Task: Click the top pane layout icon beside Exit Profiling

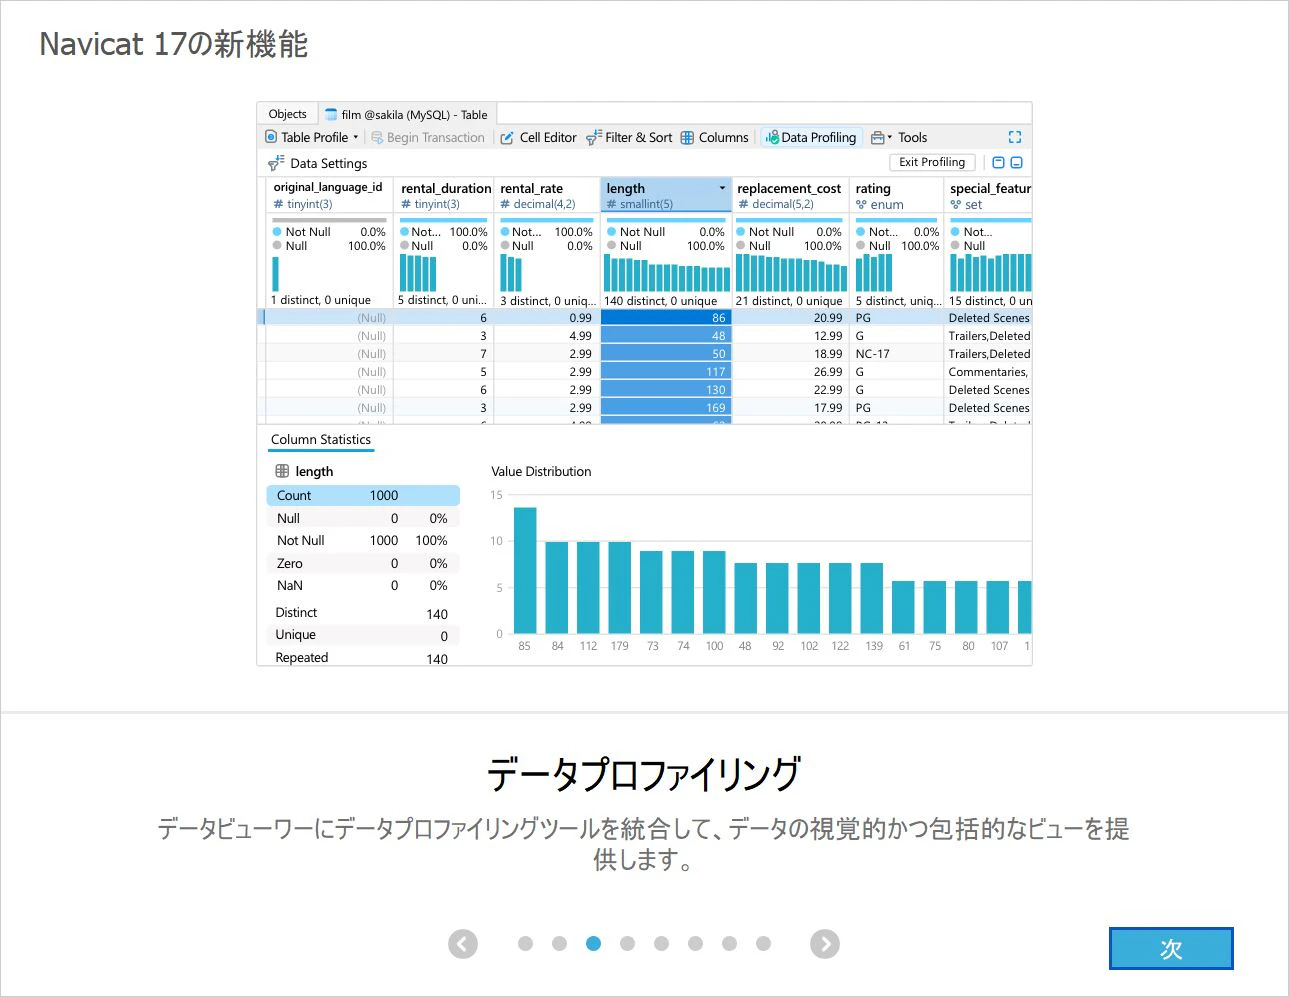Action: 998,162
